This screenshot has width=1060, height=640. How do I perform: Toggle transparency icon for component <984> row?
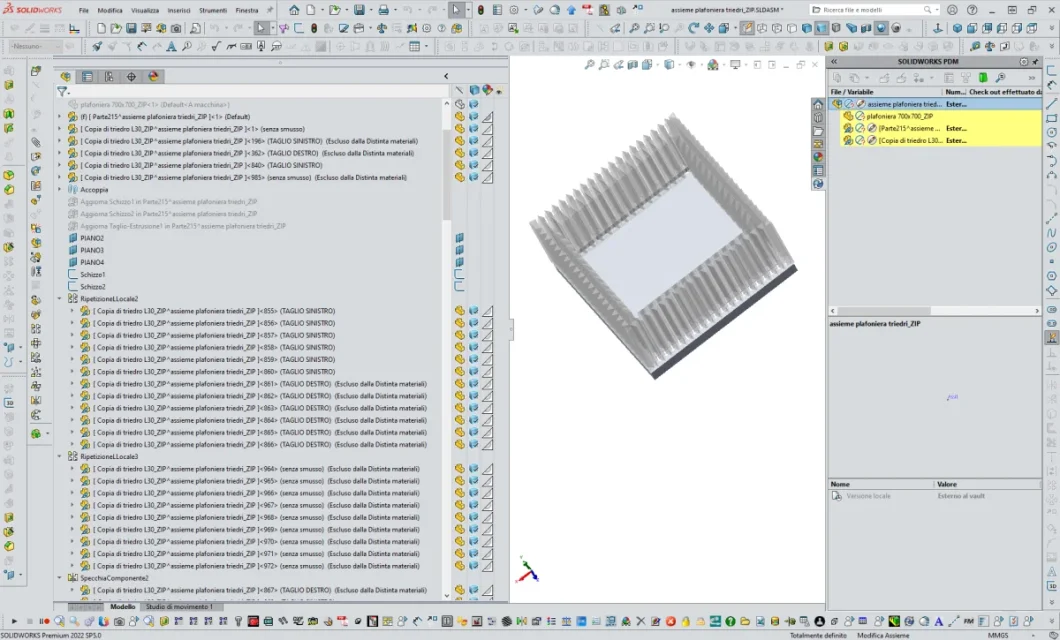click(487, 469)
